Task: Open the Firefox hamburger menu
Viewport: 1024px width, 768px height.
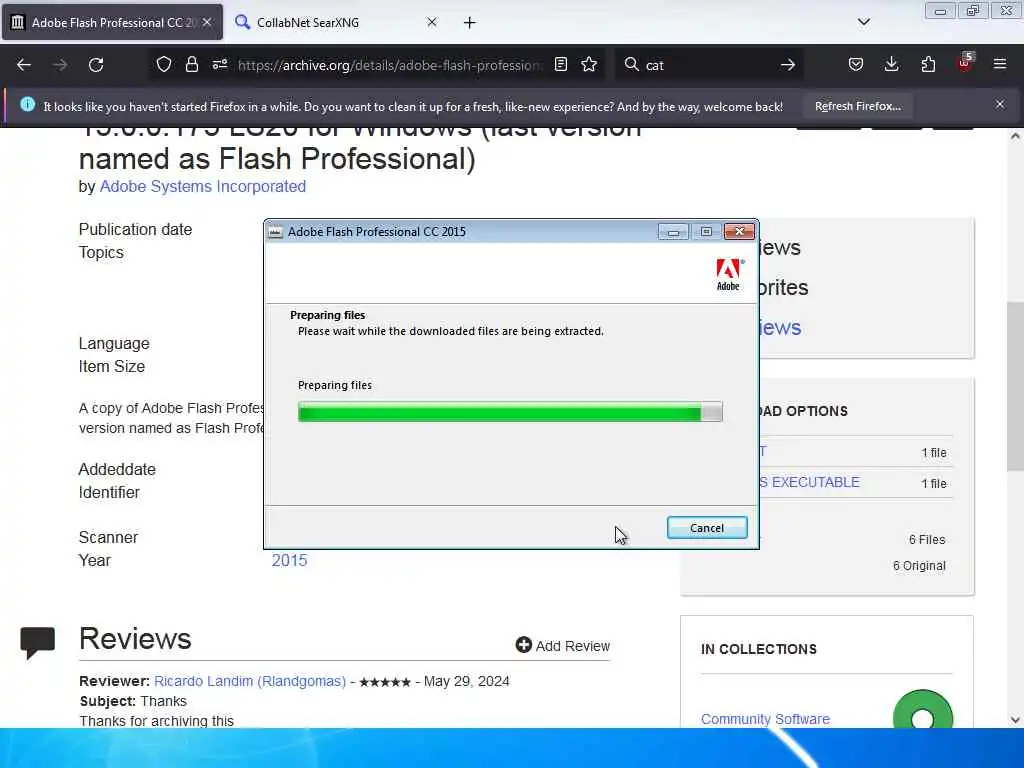Action: click(1000, 64)
